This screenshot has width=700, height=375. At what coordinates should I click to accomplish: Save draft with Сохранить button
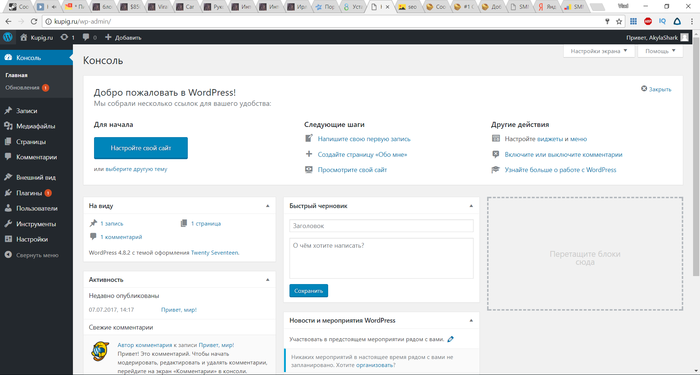point(308,291)
